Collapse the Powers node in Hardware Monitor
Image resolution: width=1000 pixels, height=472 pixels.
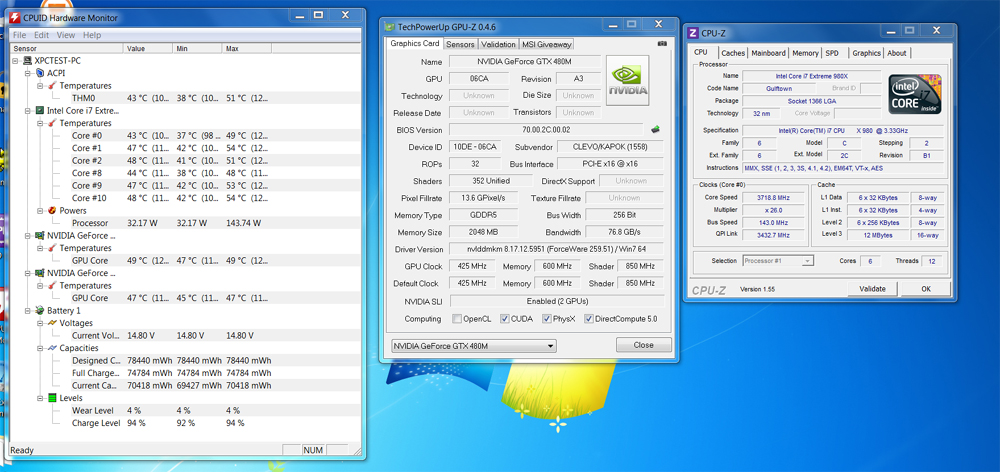[x=40, y=210]
